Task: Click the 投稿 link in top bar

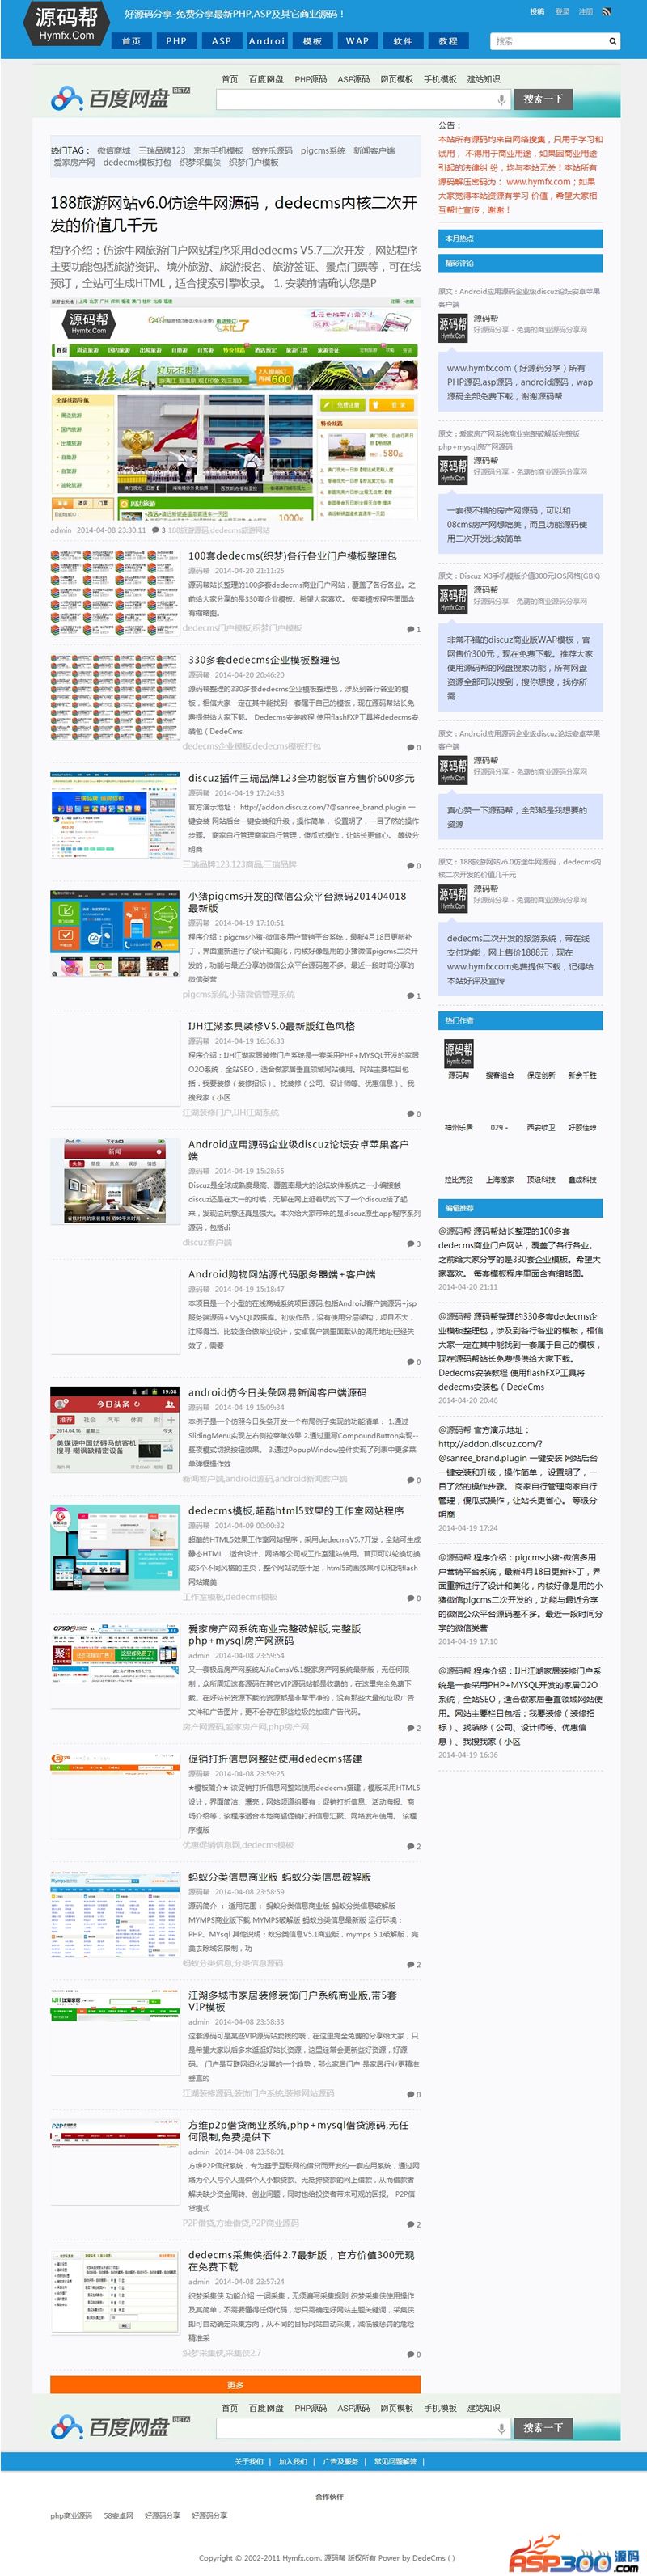Action: [x=537, y=12]
